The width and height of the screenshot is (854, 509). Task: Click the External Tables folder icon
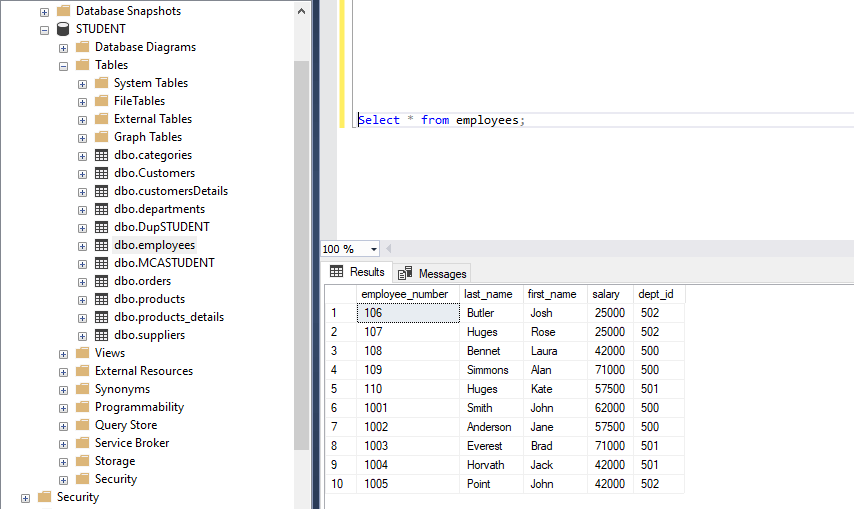[x=101, y=119]
